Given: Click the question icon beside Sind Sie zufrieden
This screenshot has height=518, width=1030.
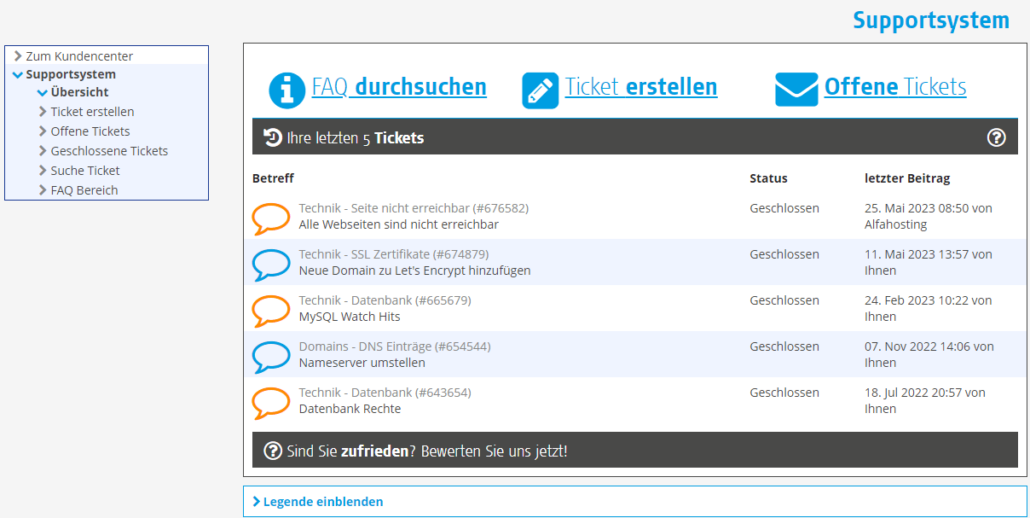Looking at the screenshot, I should pyautogui.click(x=273, y=450).
